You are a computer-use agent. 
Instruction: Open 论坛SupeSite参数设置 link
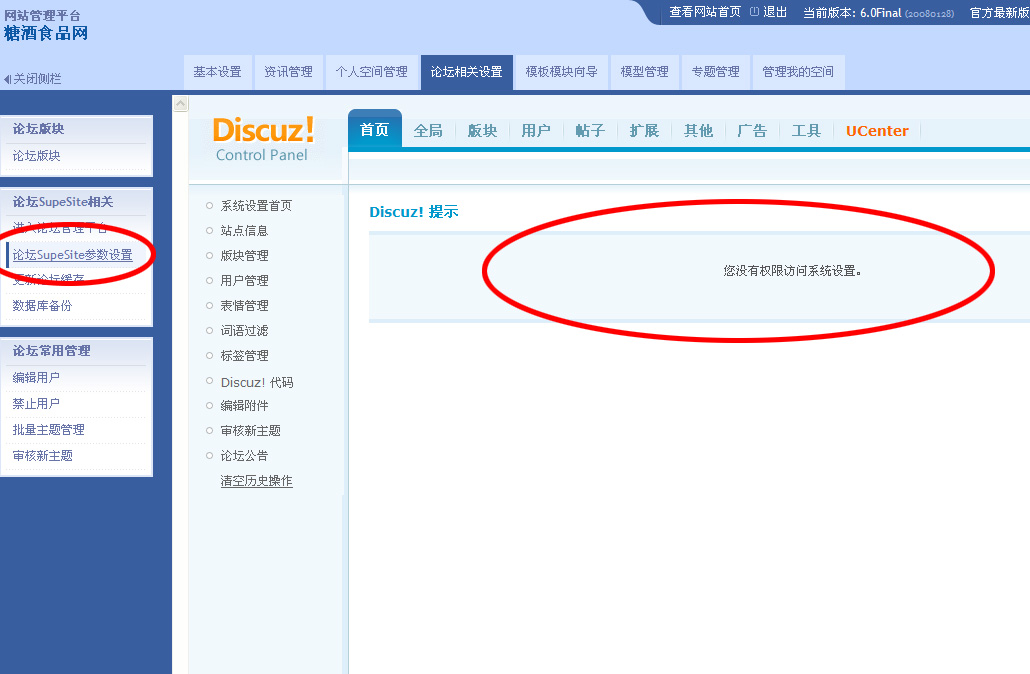point(73,255)
